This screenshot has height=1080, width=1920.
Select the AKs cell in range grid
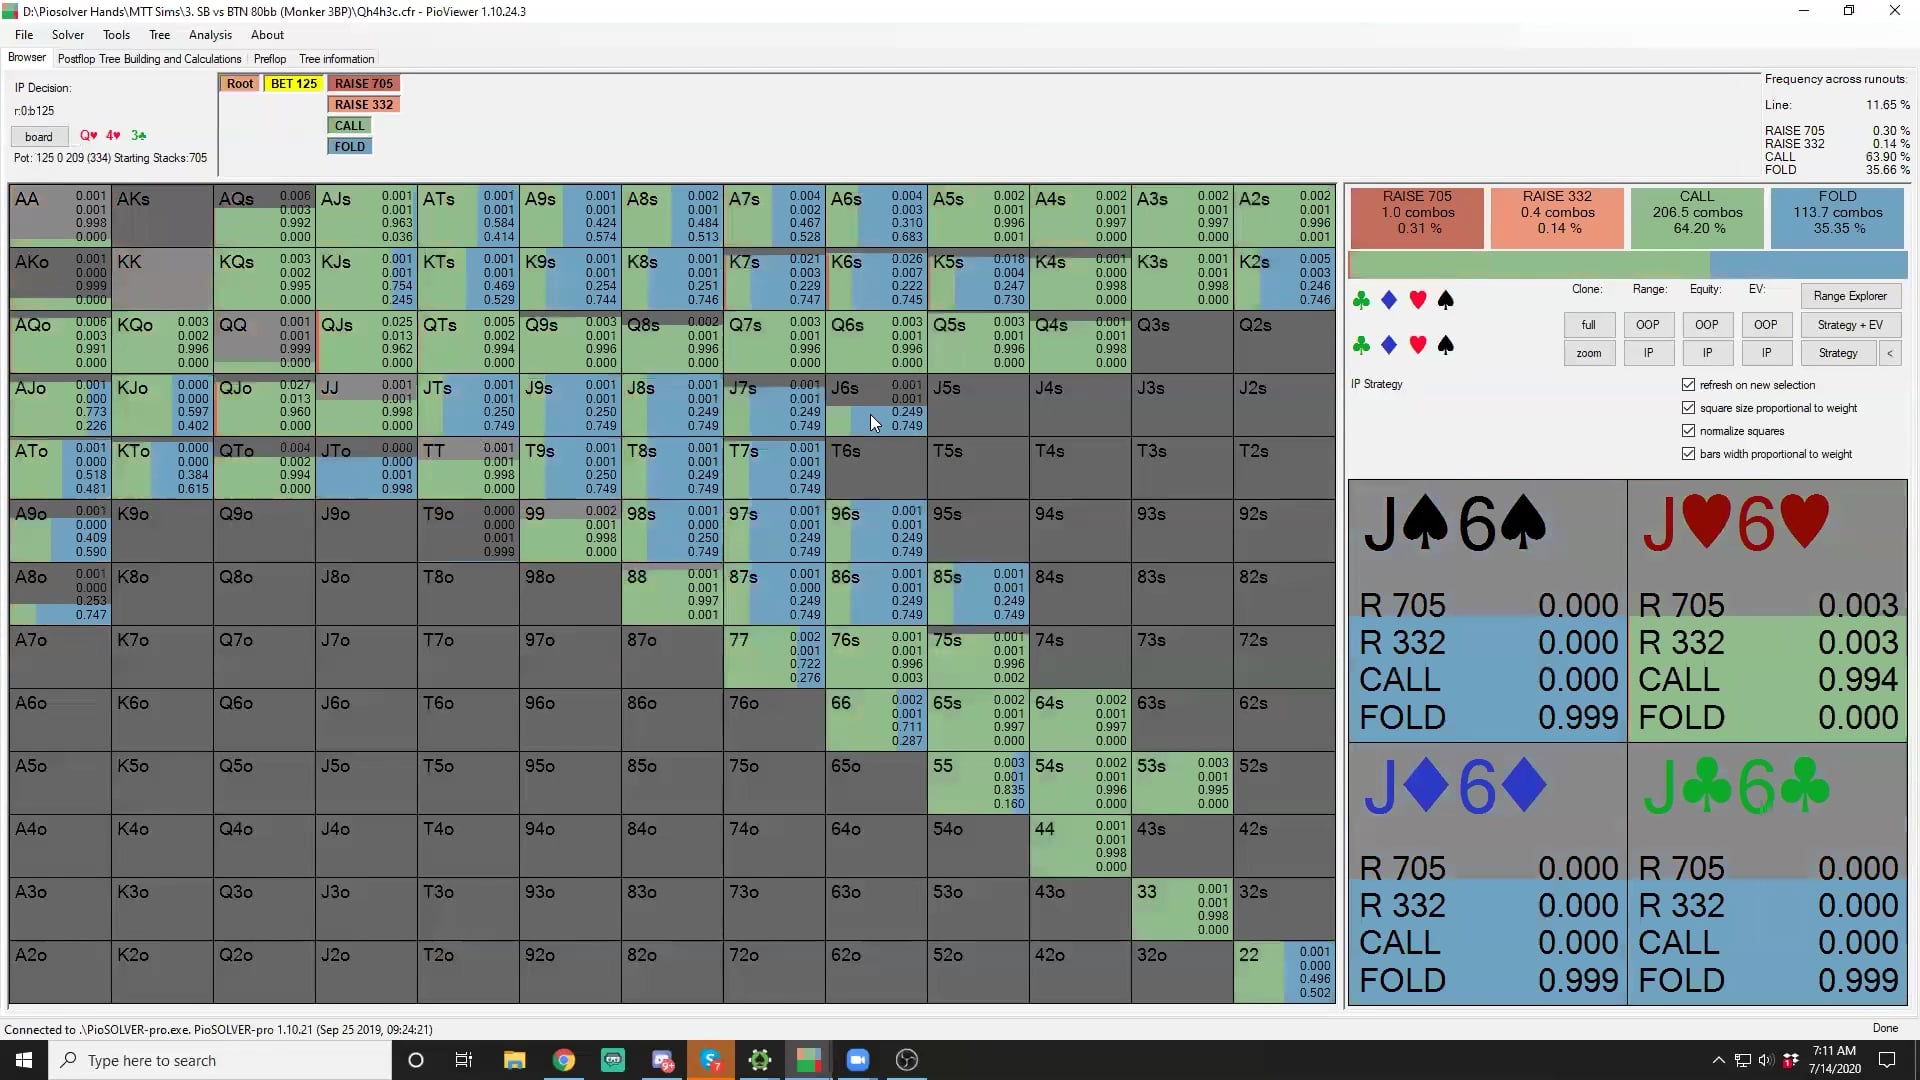(162, 215)
